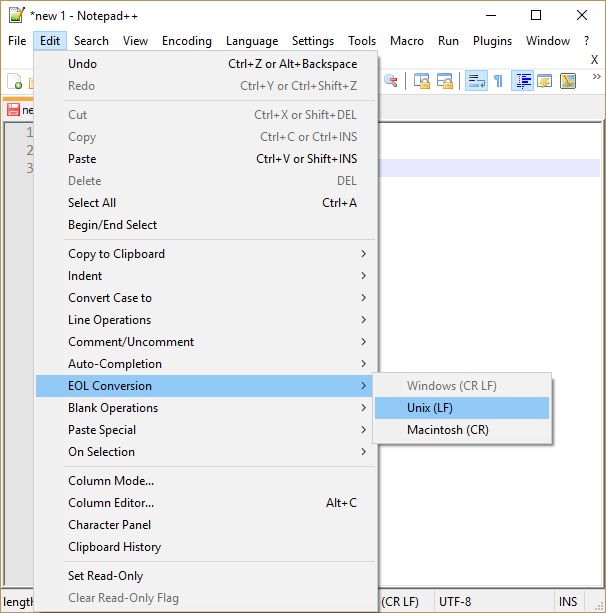Screen dimensions: 606x613
Task: Open Column Editor... from menu
Action: pos(206,503)
